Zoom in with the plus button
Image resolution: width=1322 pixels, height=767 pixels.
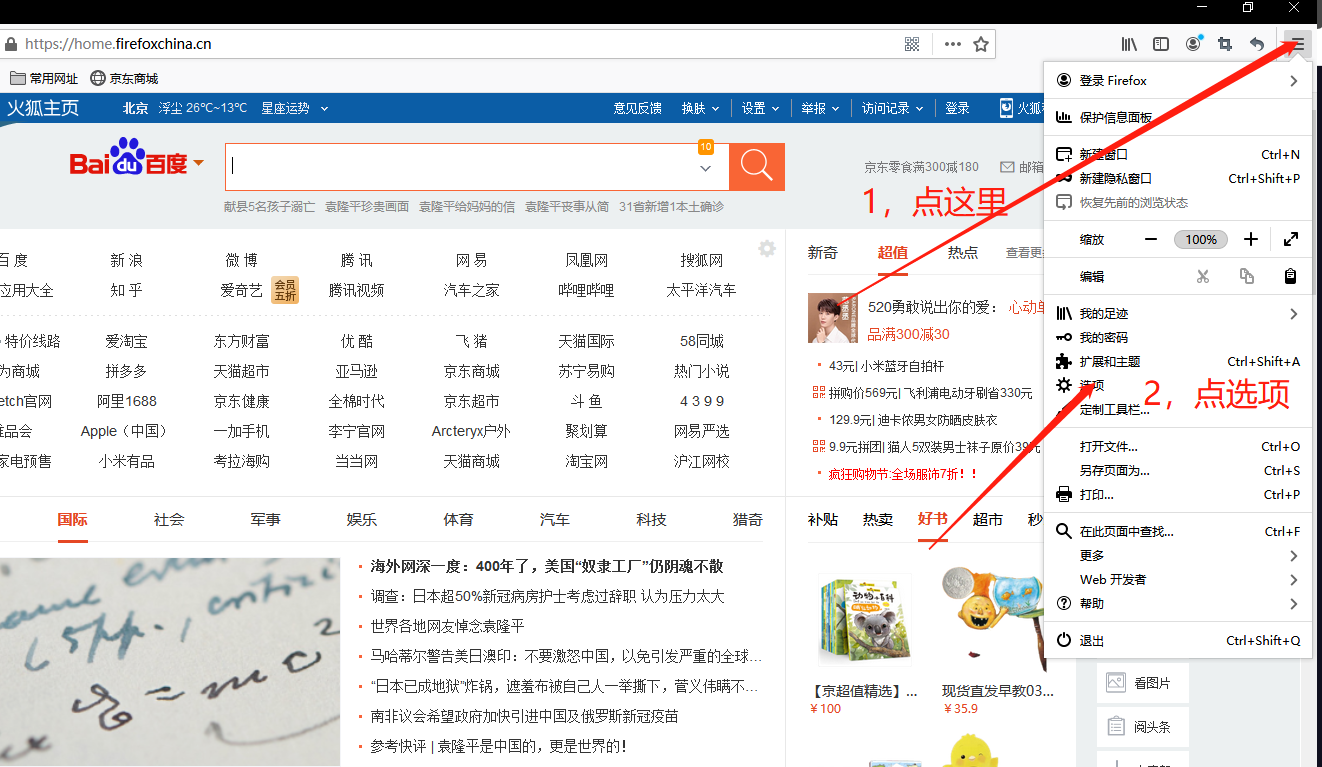1251,239
